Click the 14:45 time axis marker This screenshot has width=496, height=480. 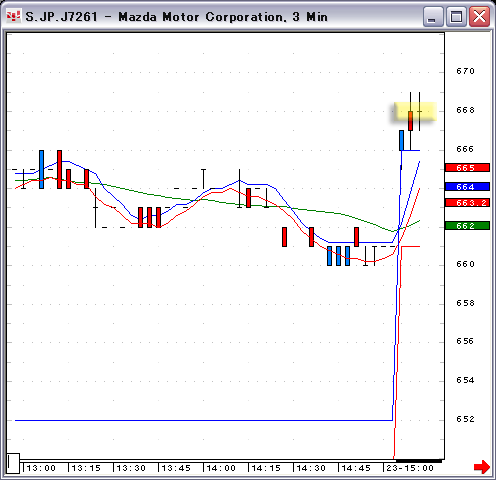point(356,468)
